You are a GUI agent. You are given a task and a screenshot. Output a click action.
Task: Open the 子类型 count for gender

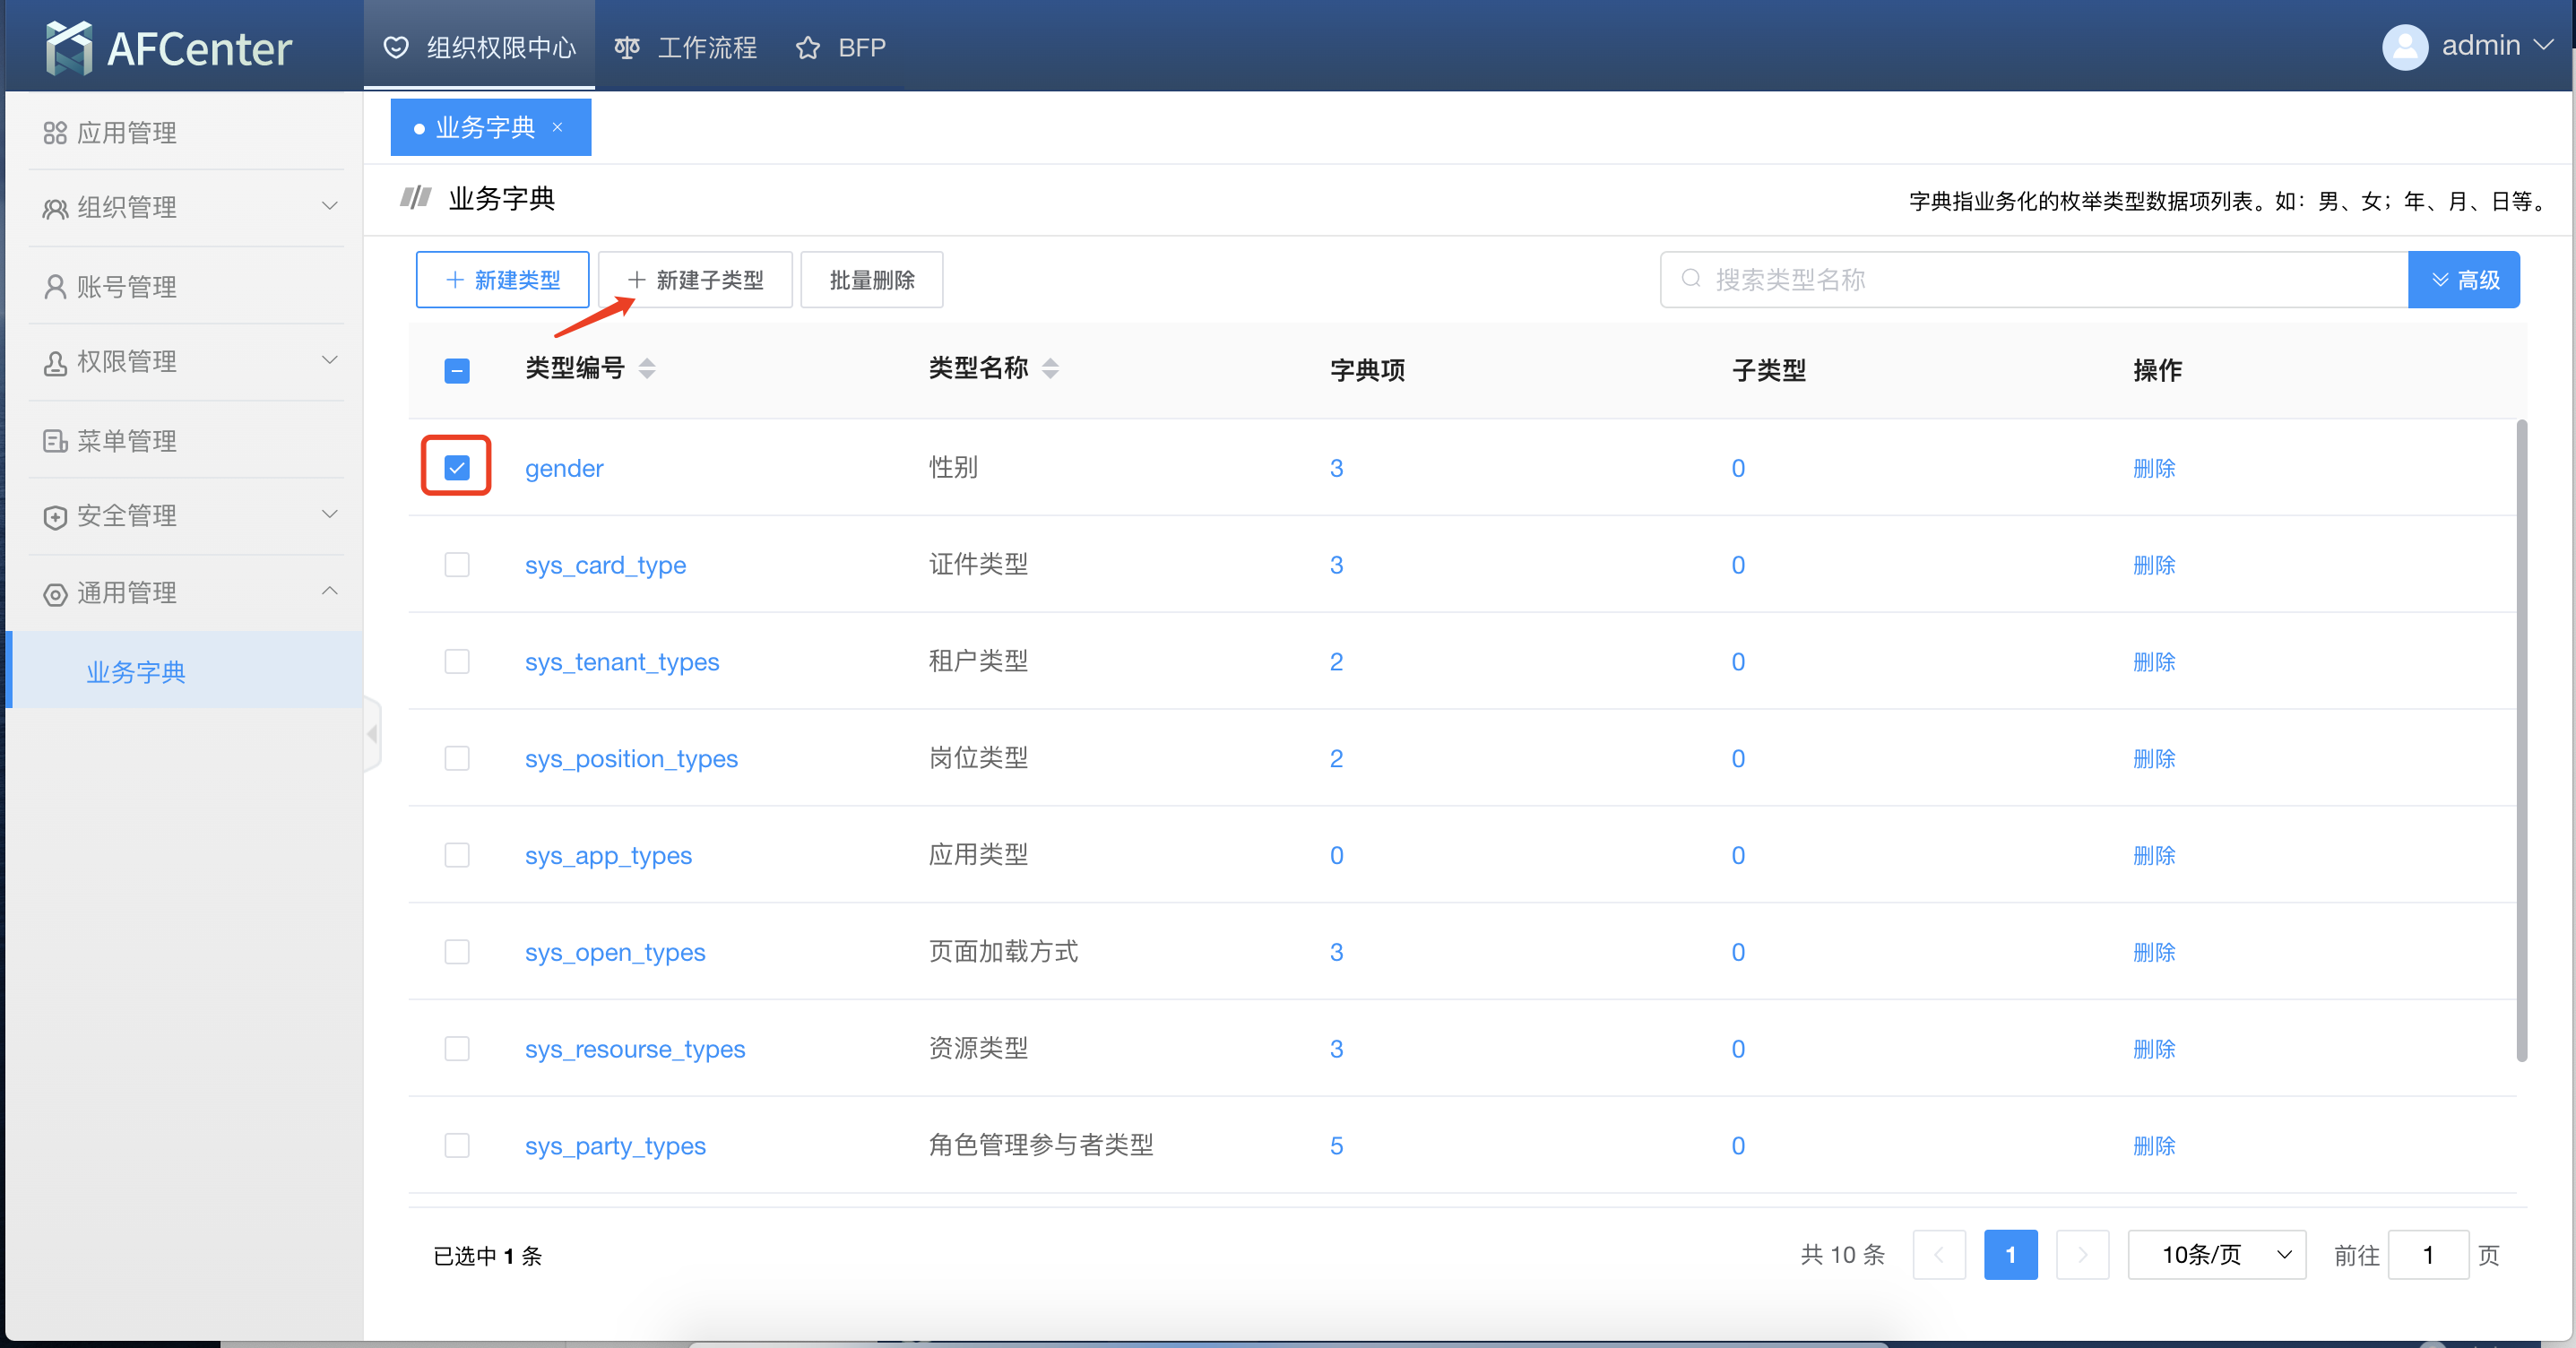pos(1738,468)
